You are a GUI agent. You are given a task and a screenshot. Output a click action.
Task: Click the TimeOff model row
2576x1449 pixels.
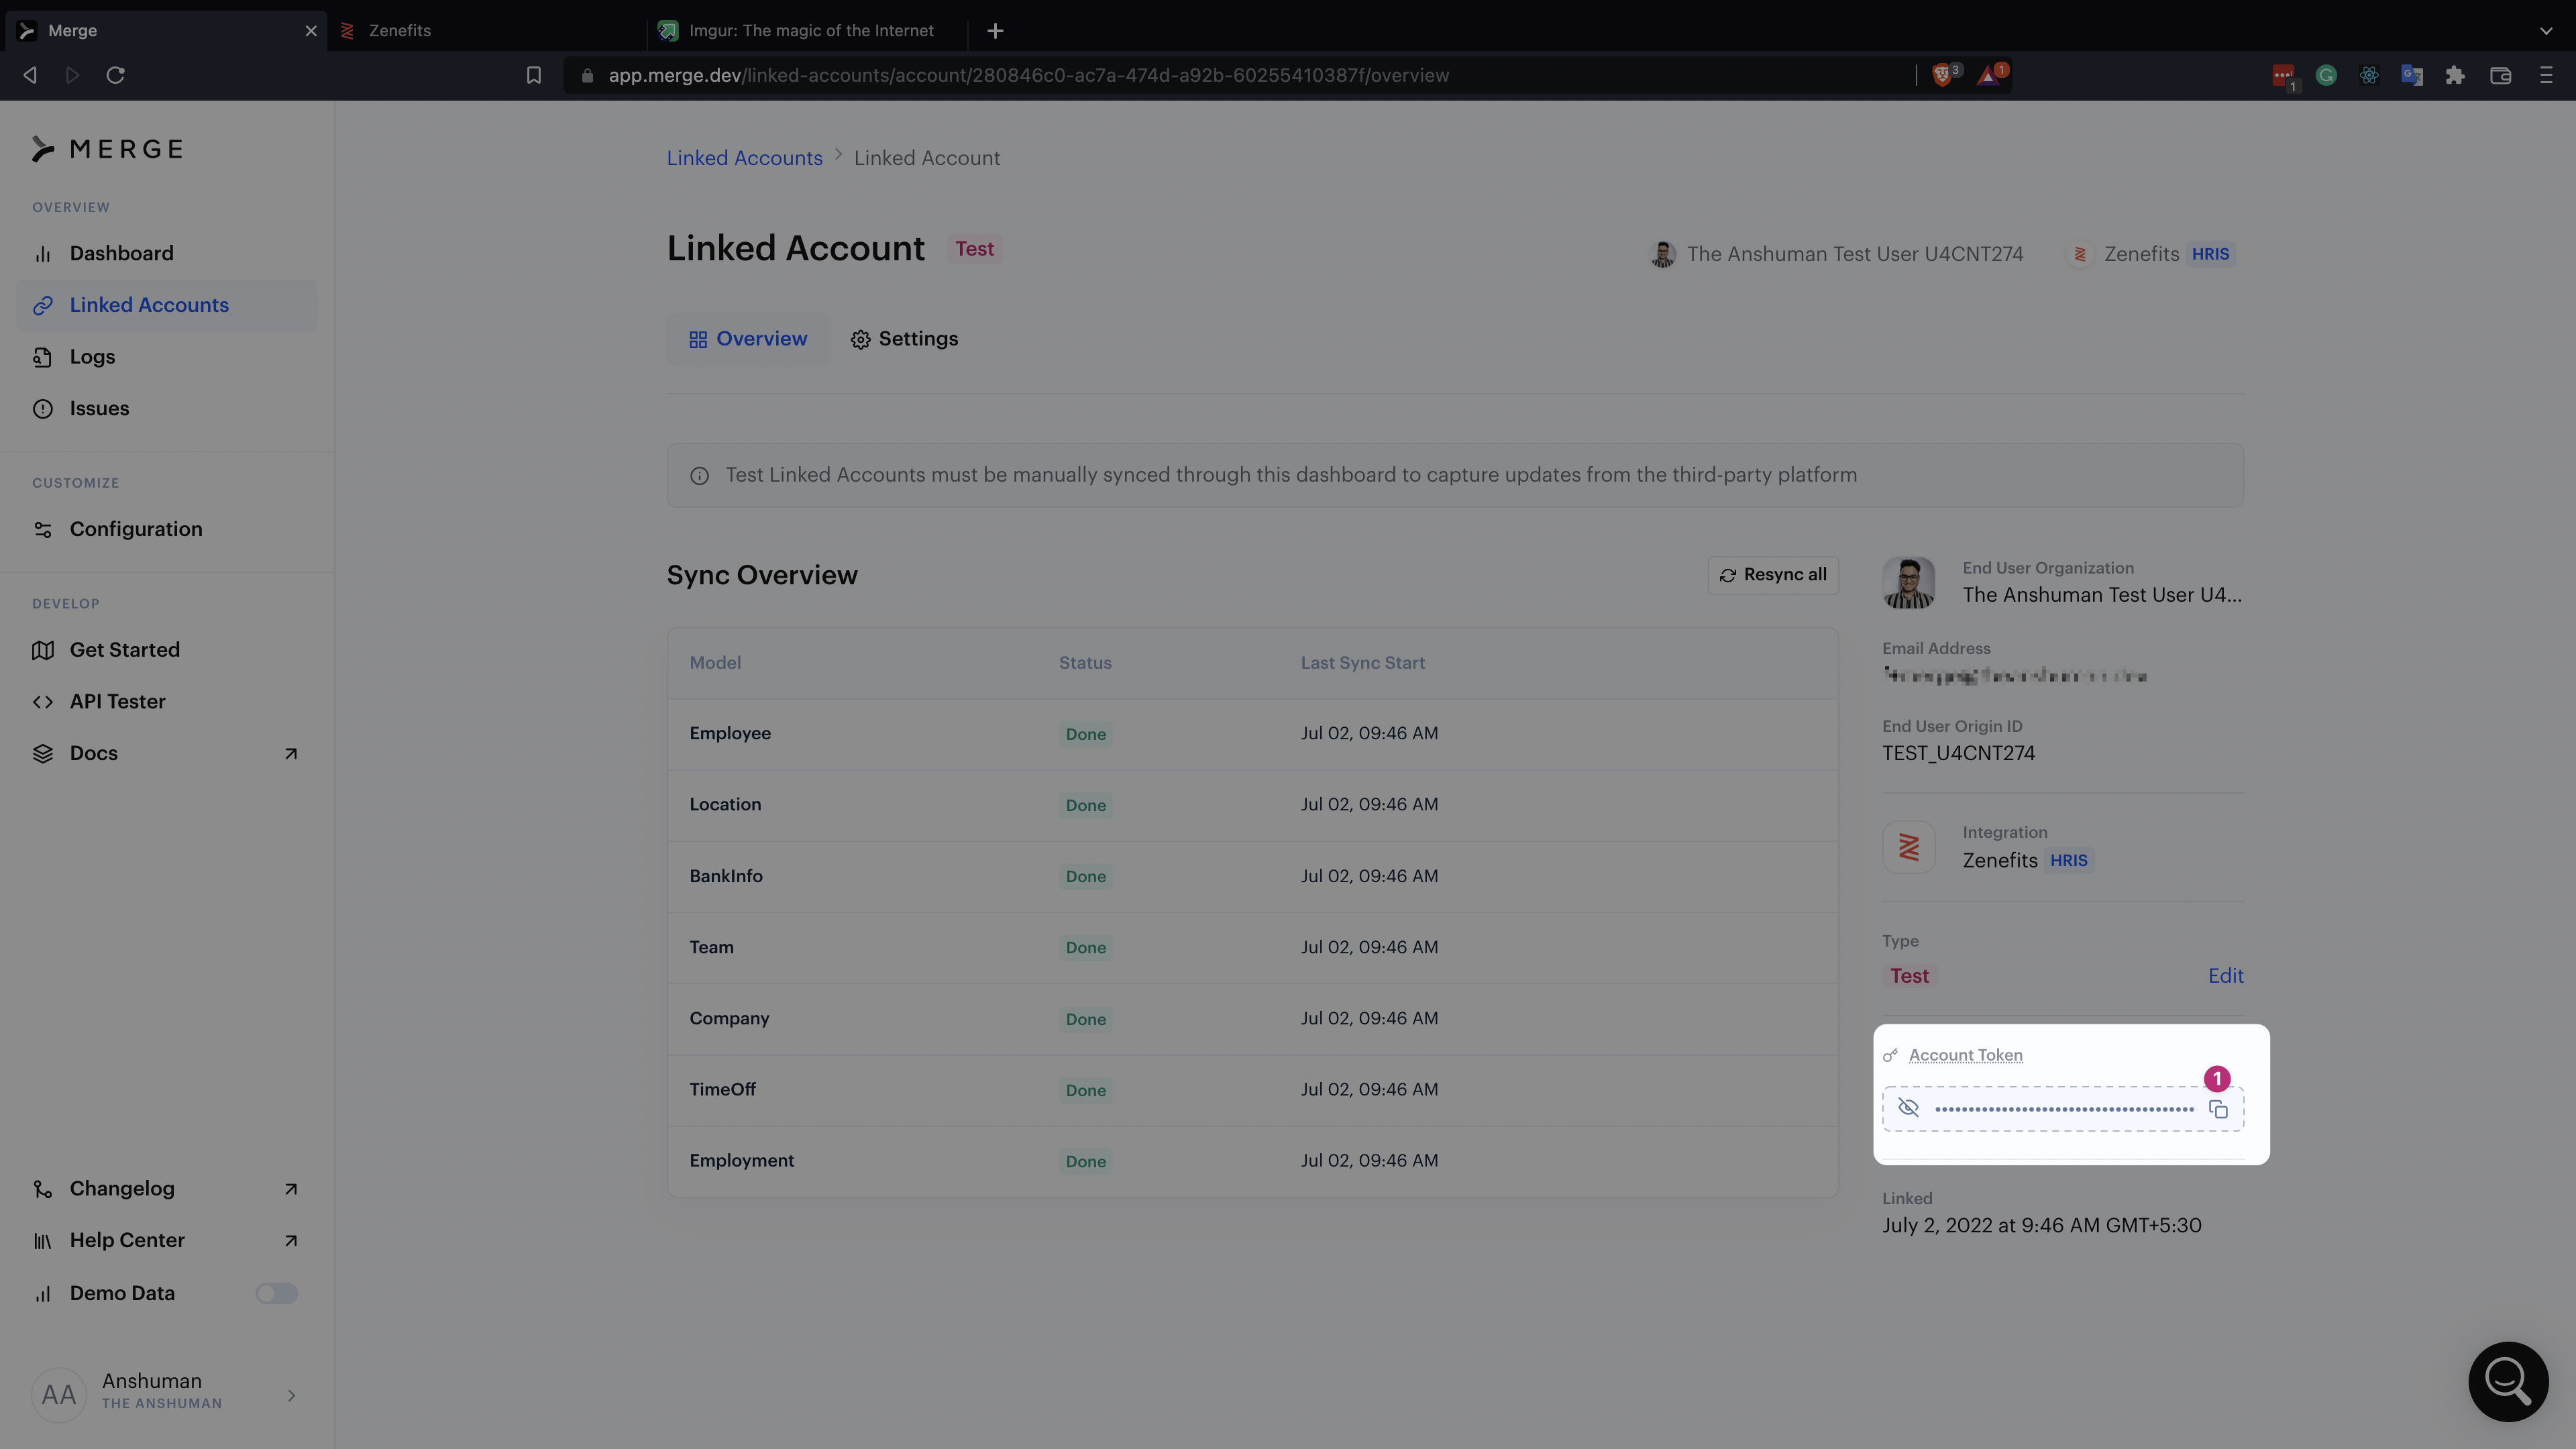(1252, 1090)
